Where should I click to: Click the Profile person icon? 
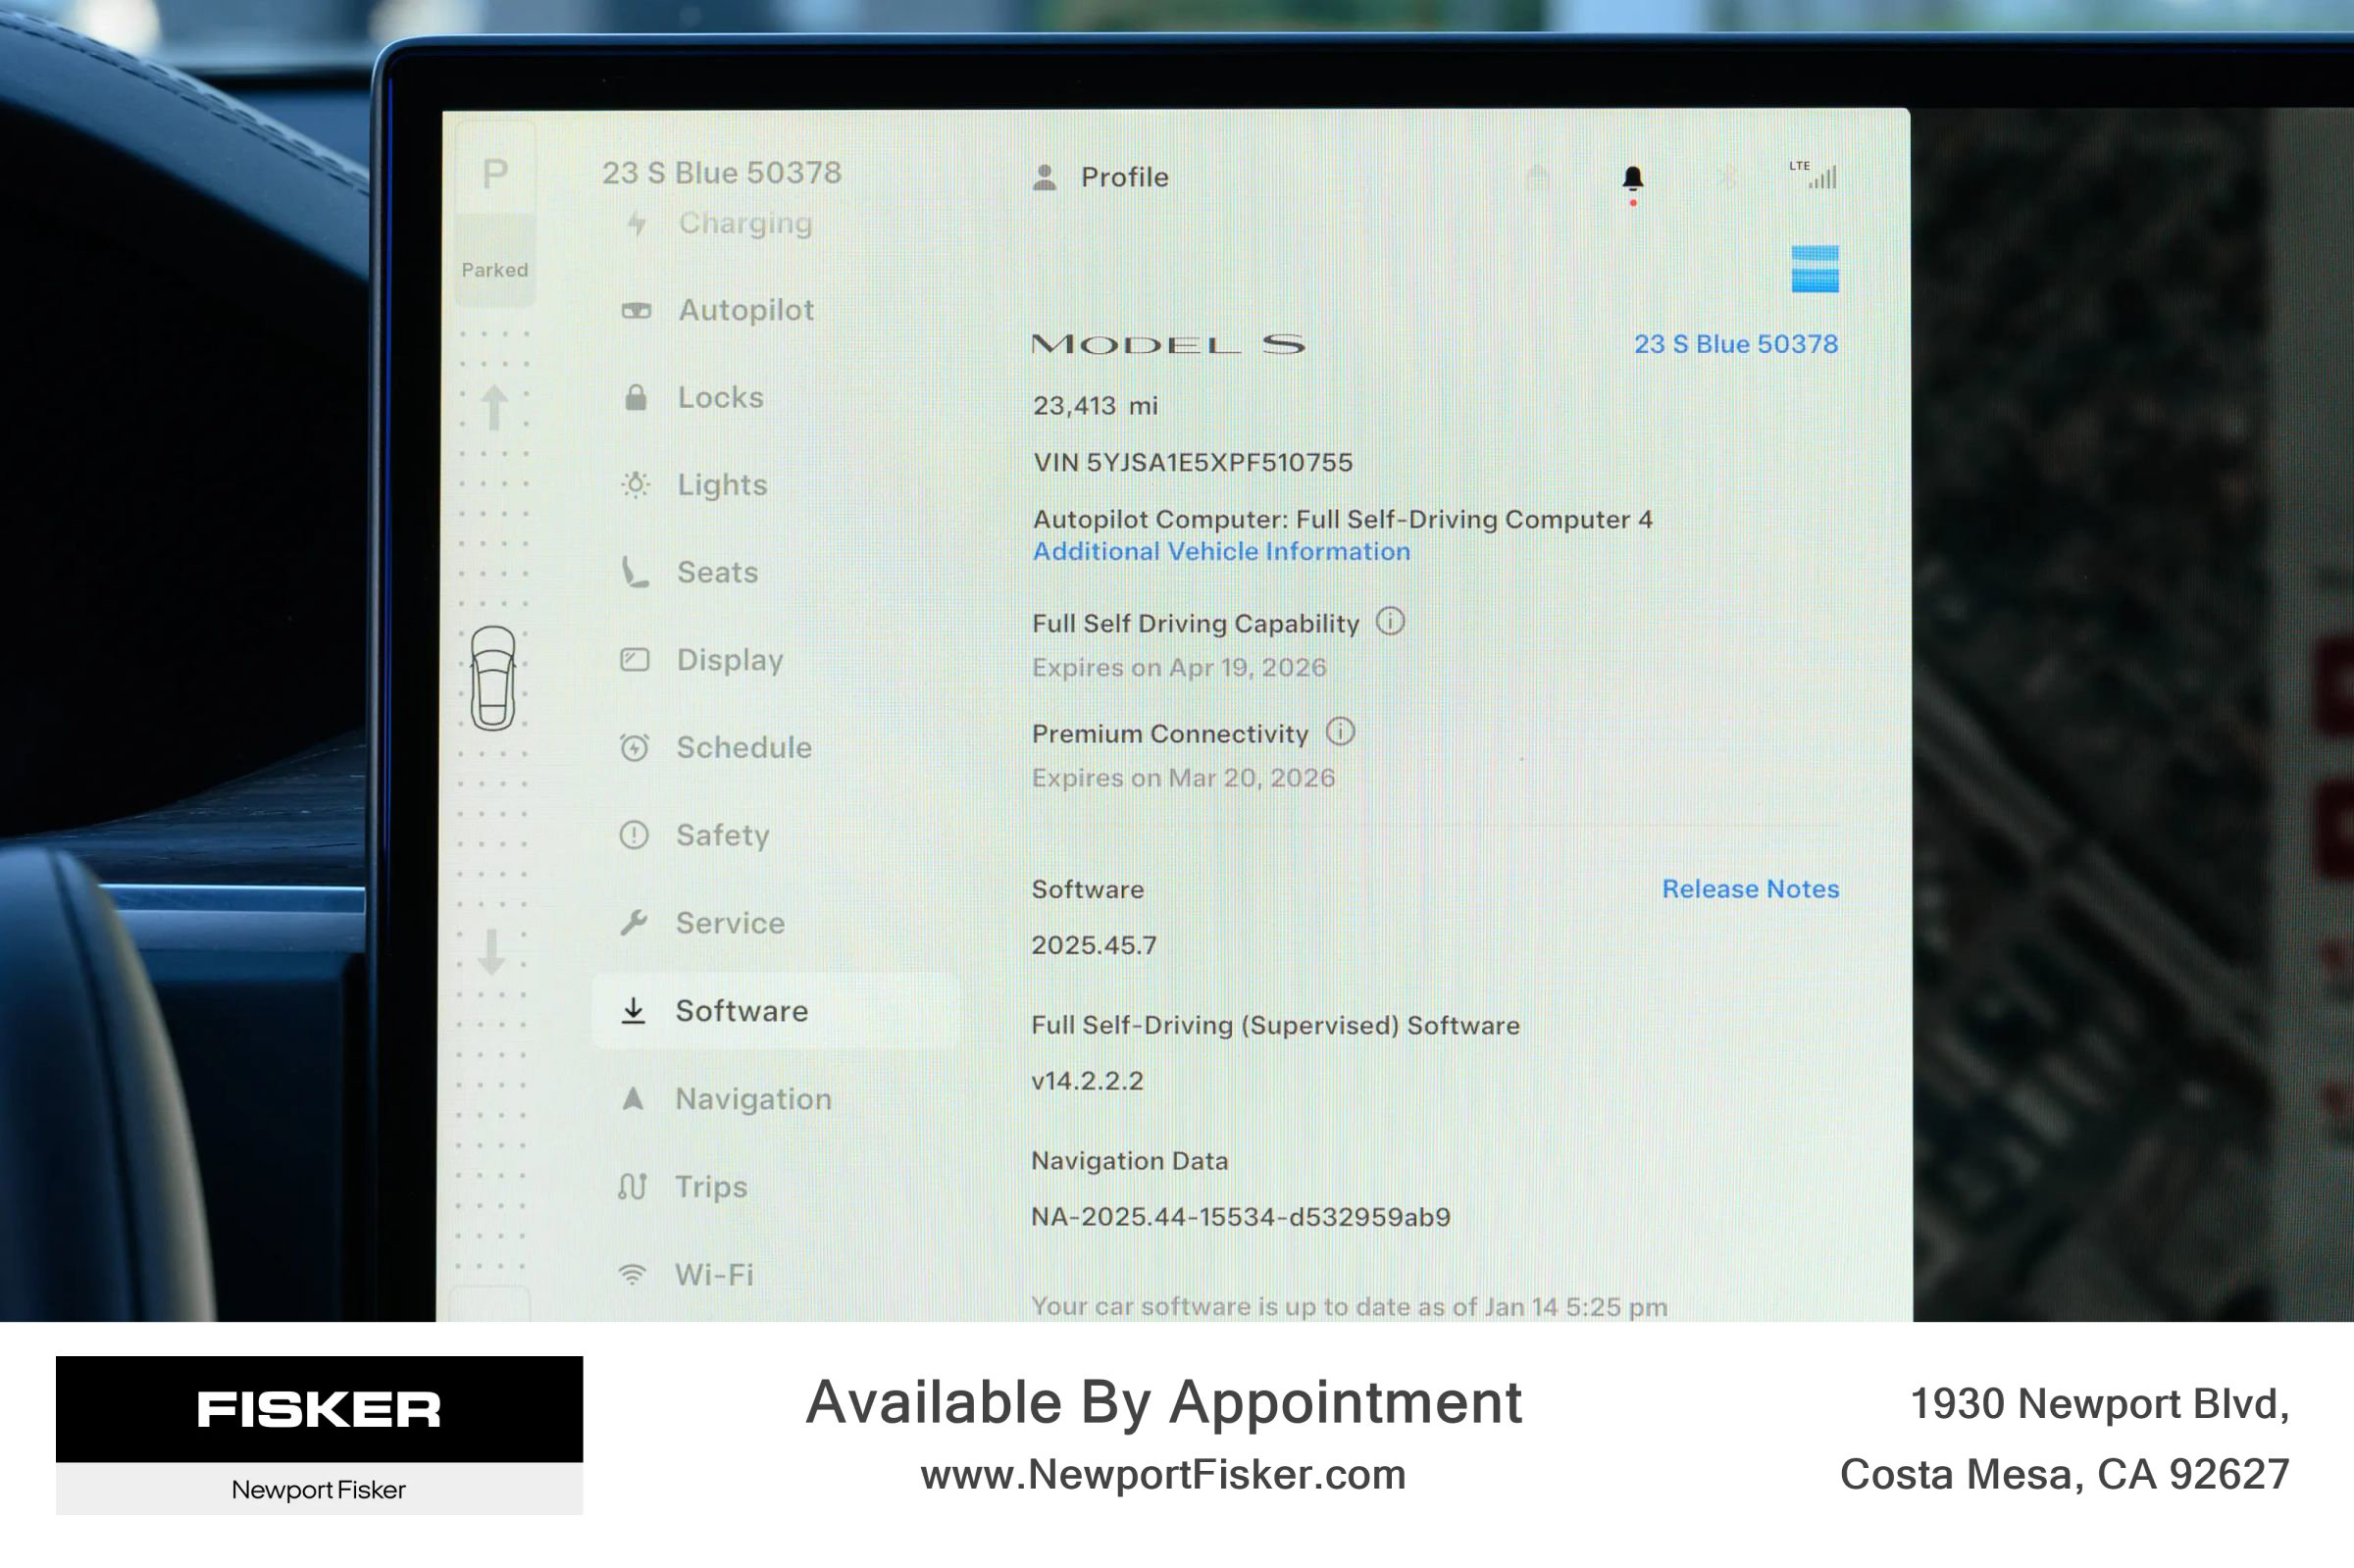[1045, 178]
